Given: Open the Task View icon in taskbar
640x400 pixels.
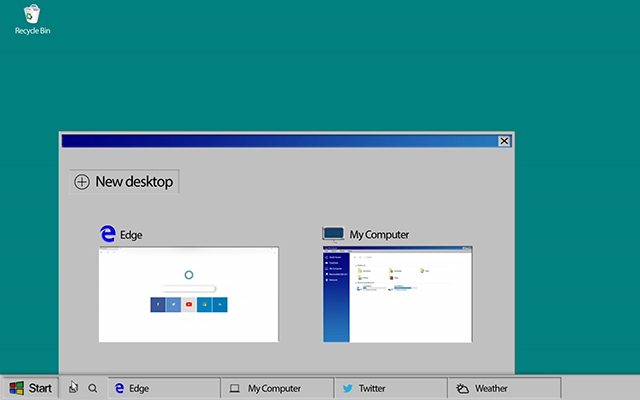Looking at the screenshot, I should pyautogui.click(x=73, y=387).
